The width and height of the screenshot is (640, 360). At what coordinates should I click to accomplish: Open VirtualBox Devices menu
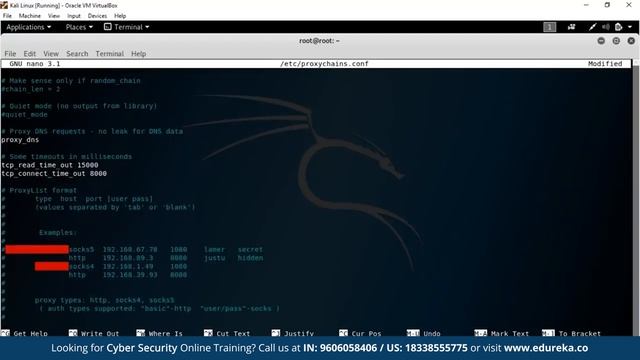point(97,16)
